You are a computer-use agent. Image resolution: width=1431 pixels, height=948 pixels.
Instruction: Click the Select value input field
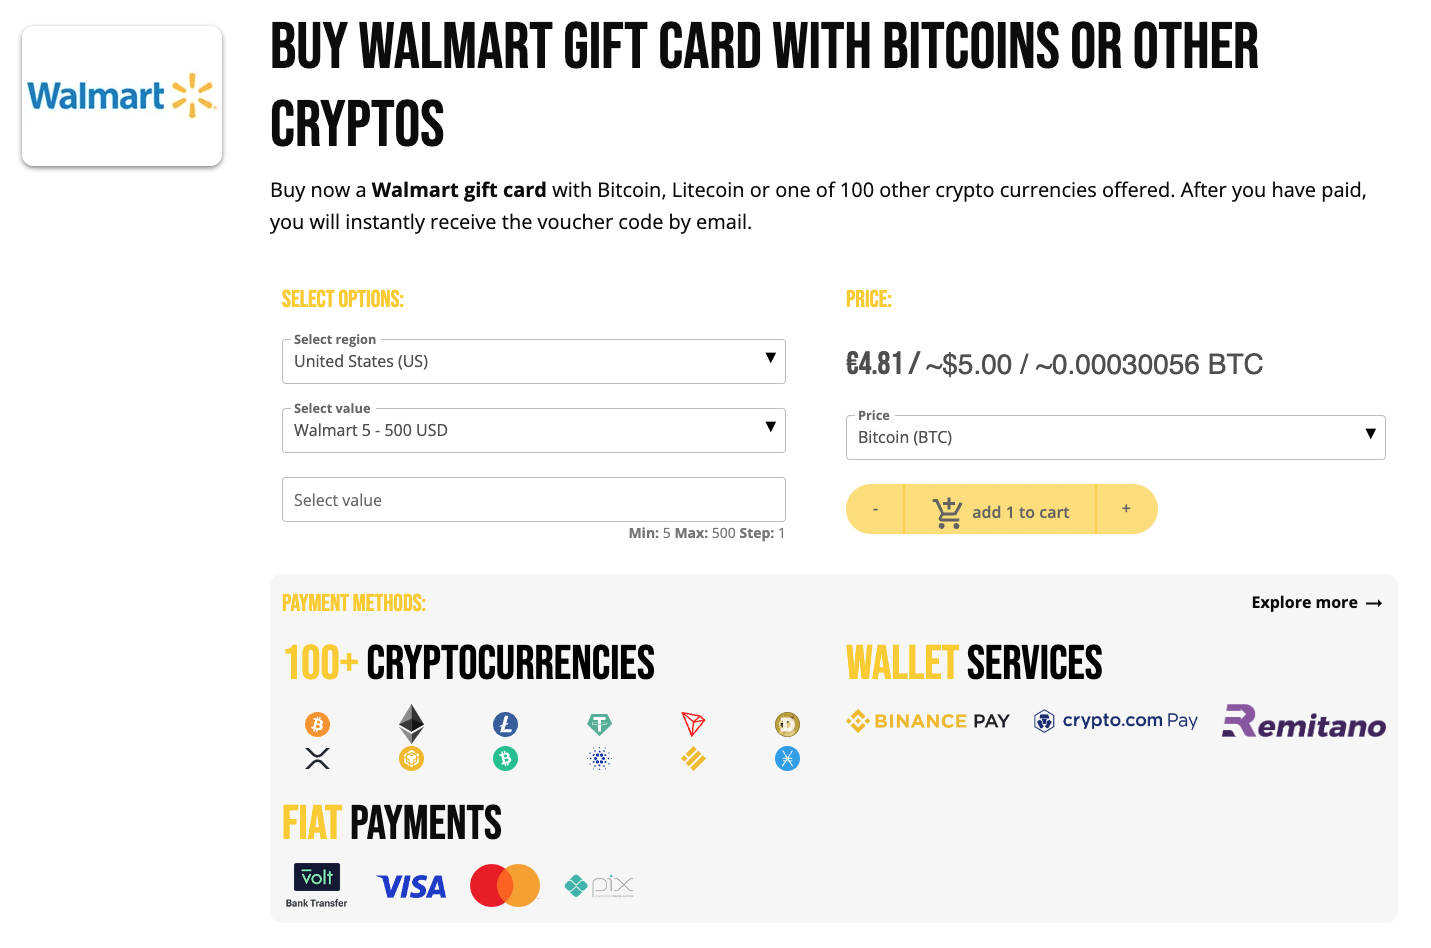pos(534,500)
